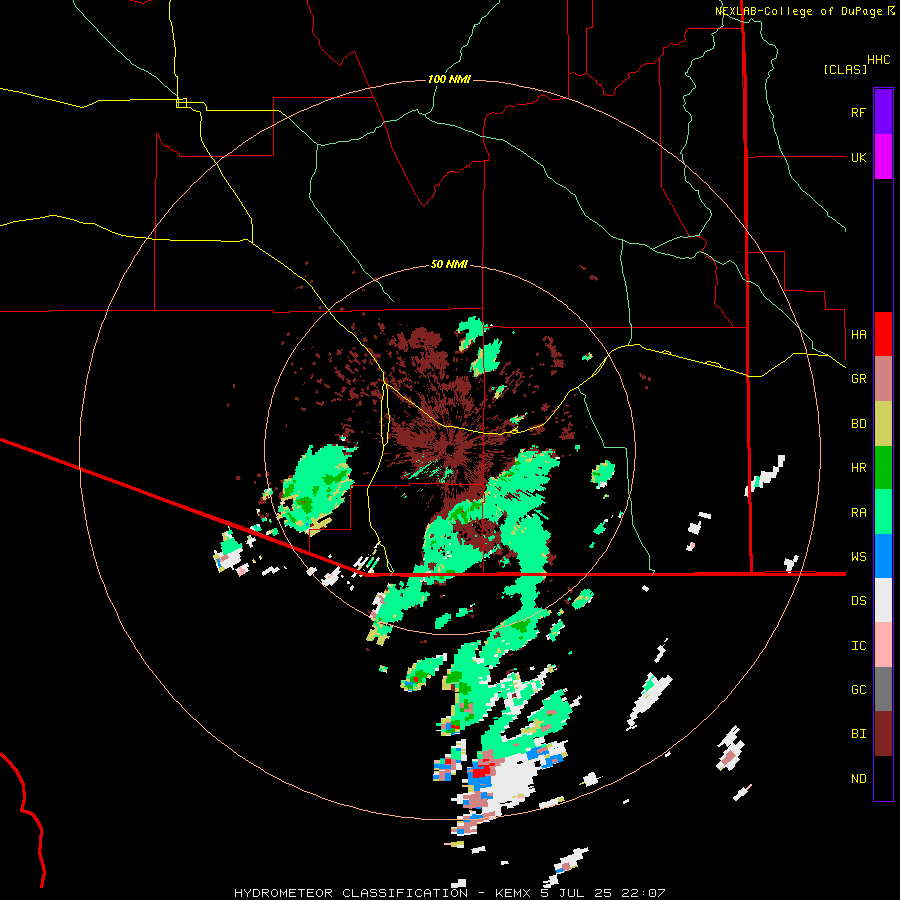Click the WS legend label
Viewport: 900px width, 900px height.
pos(858,557)
